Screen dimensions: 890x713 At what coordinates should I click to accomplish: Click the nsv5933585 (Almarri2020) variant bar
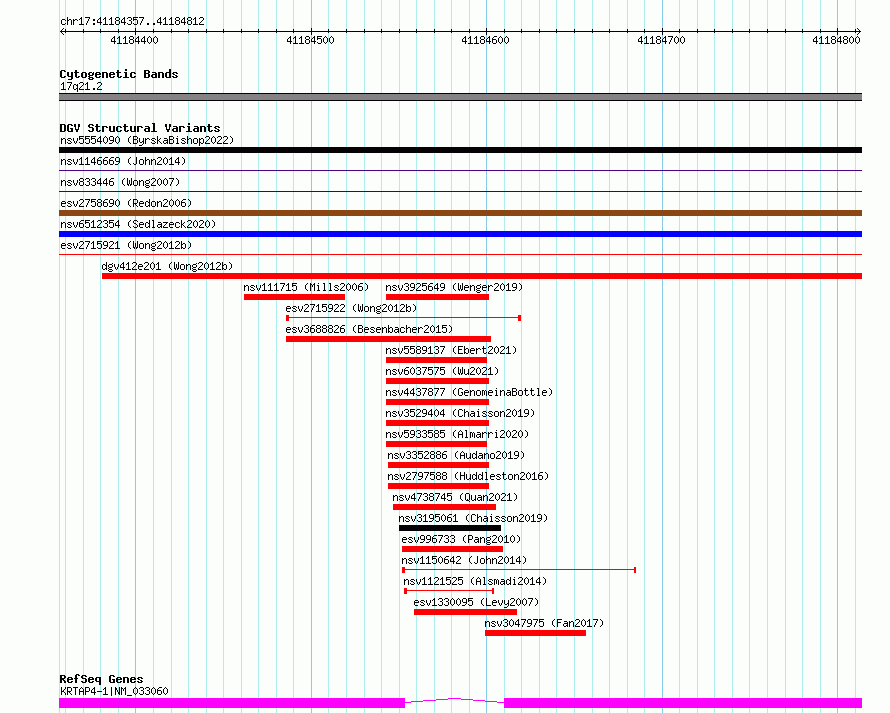pos(436,444)
